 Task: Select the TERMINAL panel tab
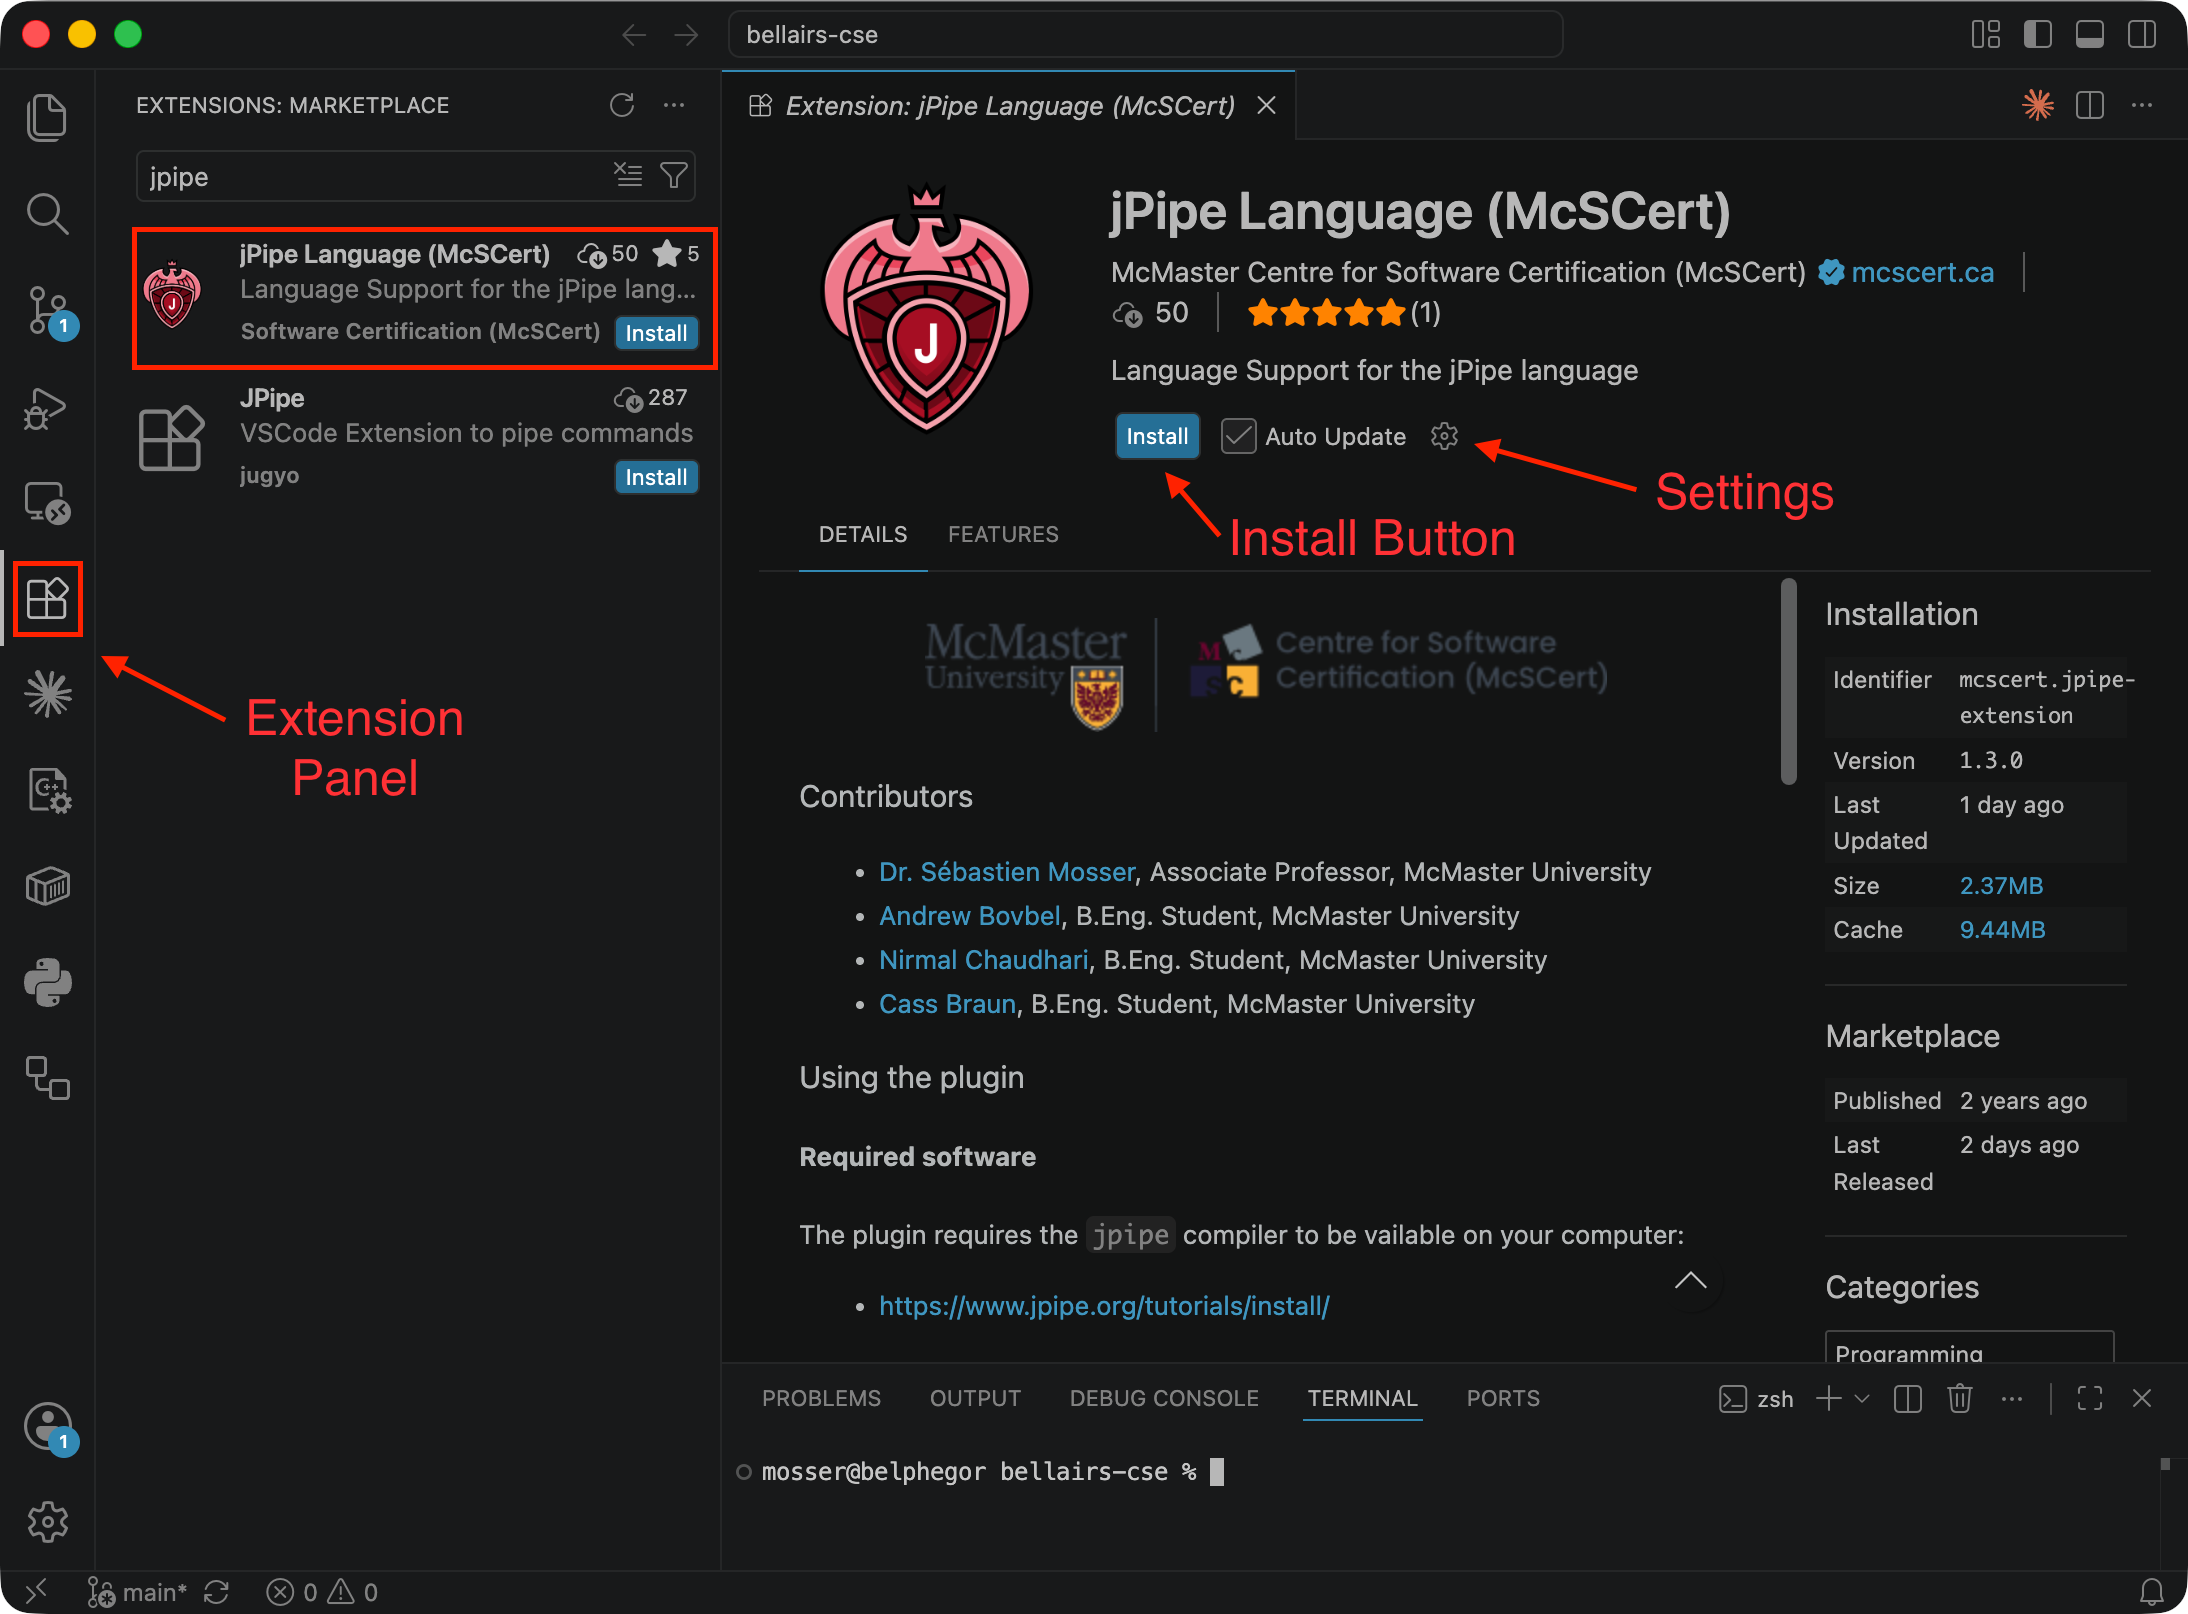(1362, 1398)
